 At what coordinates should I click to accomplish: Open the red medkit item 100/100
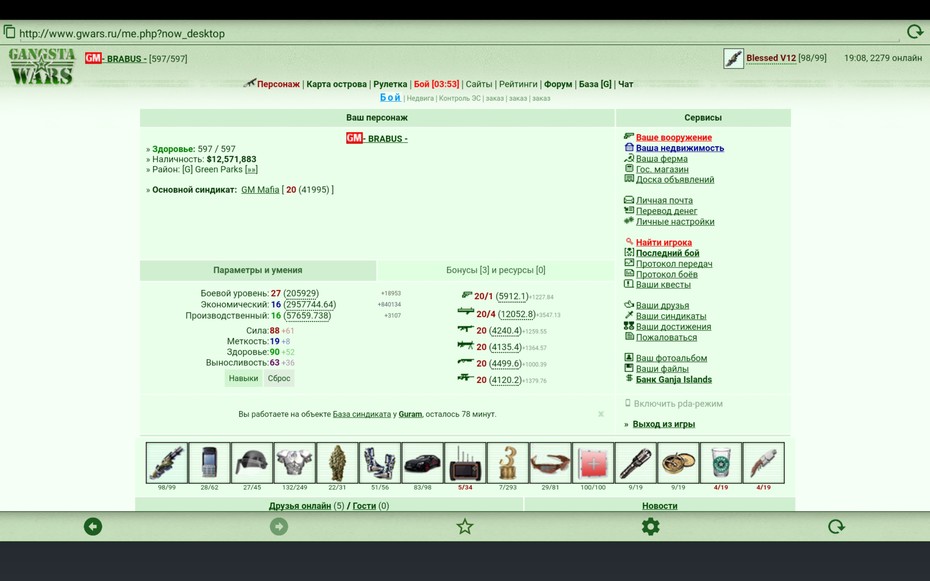pos(593,462)
